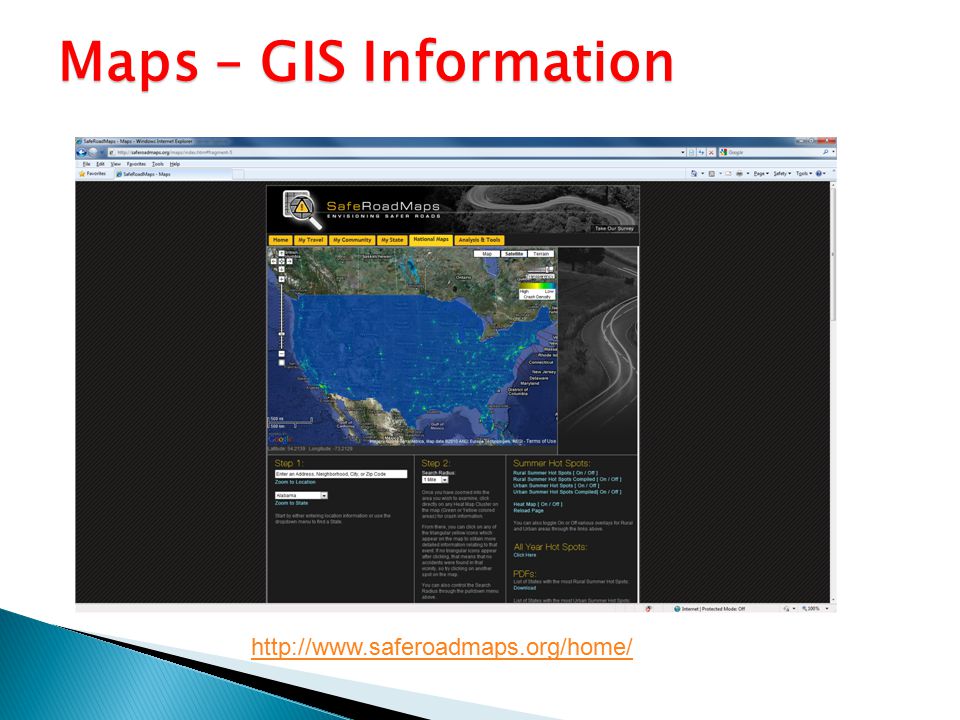Screen dimensions: 960x720
Task: Click the red Stop loading icon
Action: point(711,152)
